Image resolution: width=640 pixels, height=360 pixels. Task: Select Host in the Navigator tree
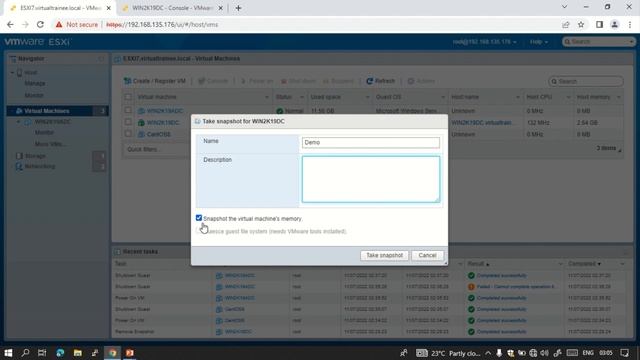[31, 72]
